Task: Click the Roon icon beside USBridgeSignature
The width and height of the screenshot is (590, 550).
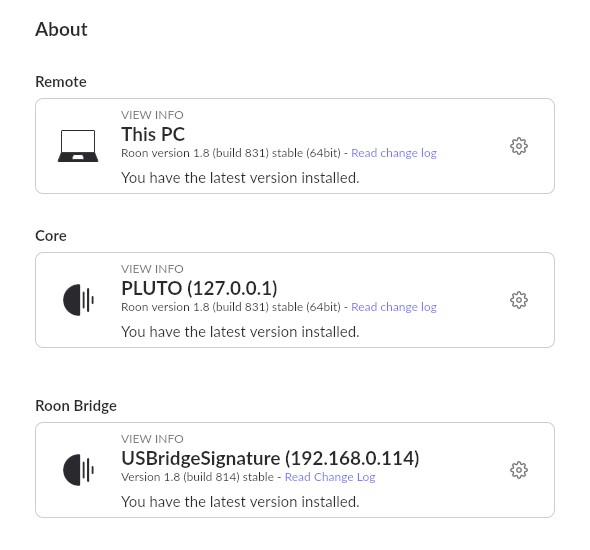Action: [x=78, y=470]
